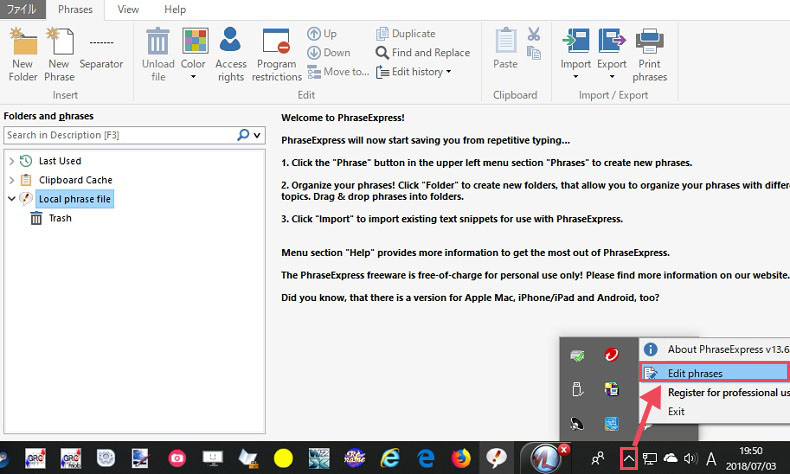
Task: Open Access rights
Action: 231,55
